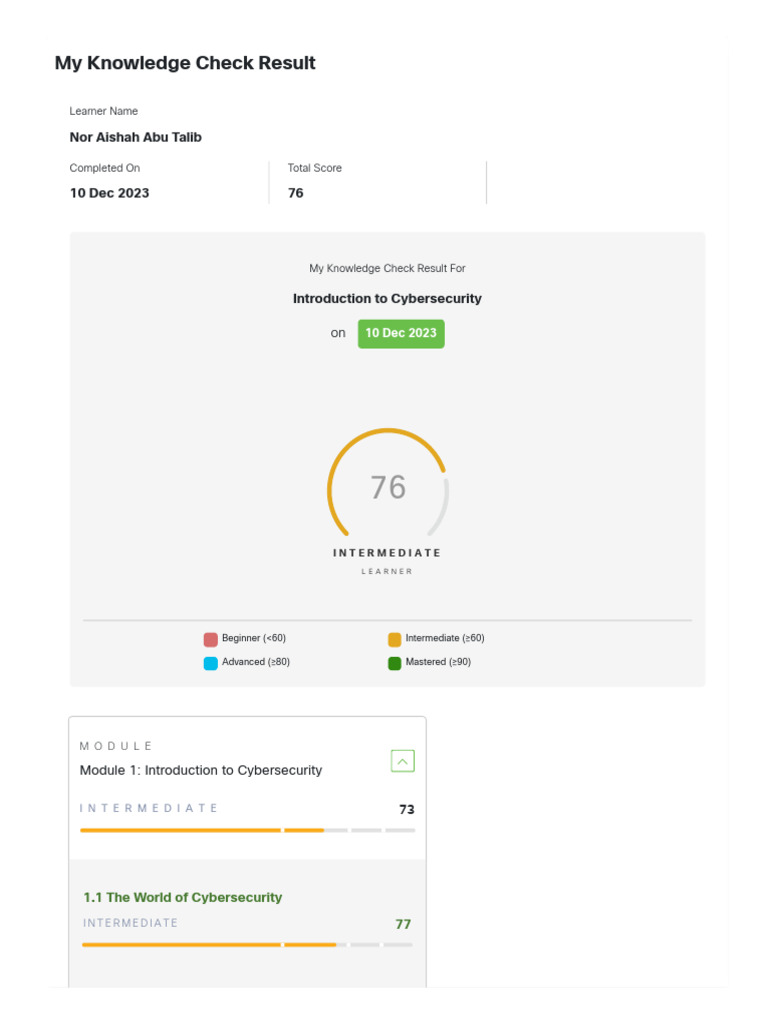This screenshot has height=1024, width=768.
Task: Click the Introduction to Cybersecurity course title
Action: pyautogui.click(x=387, y=298)
